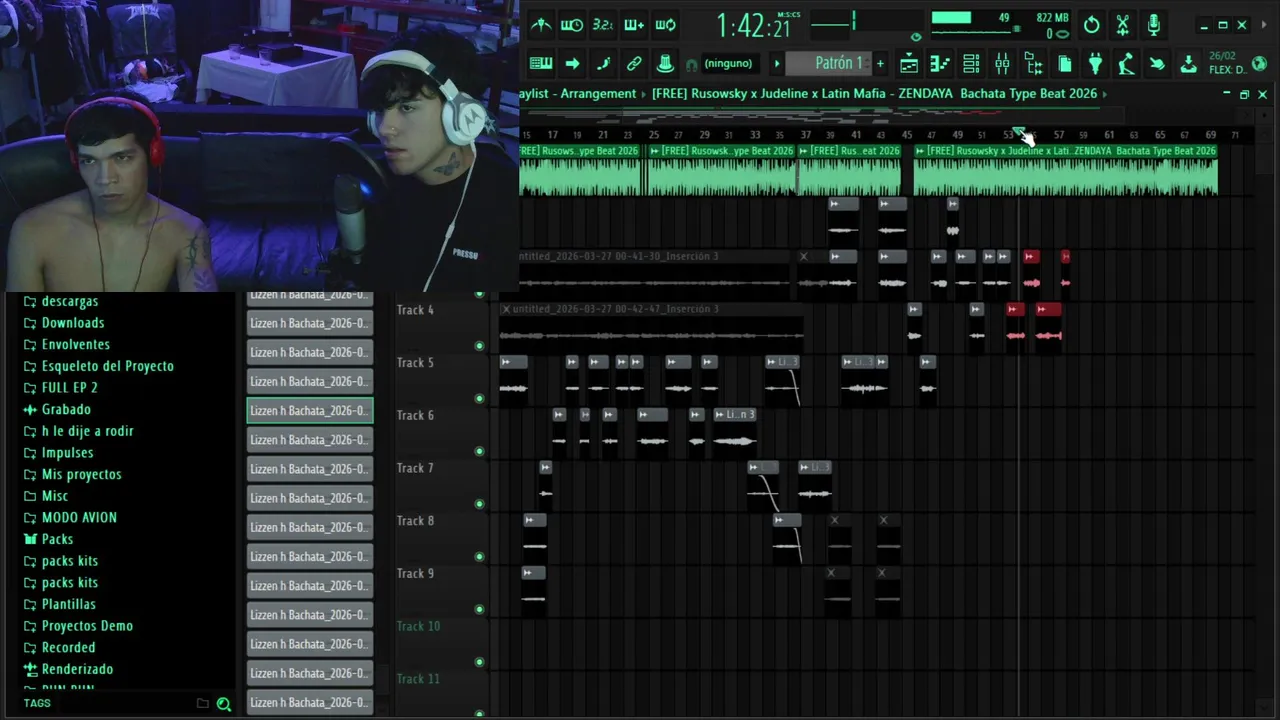Image resolution: width=1280 pixels, height=720 pixels.
Task: Click the magnifier search icon in browser
Action: pos(224,704)
